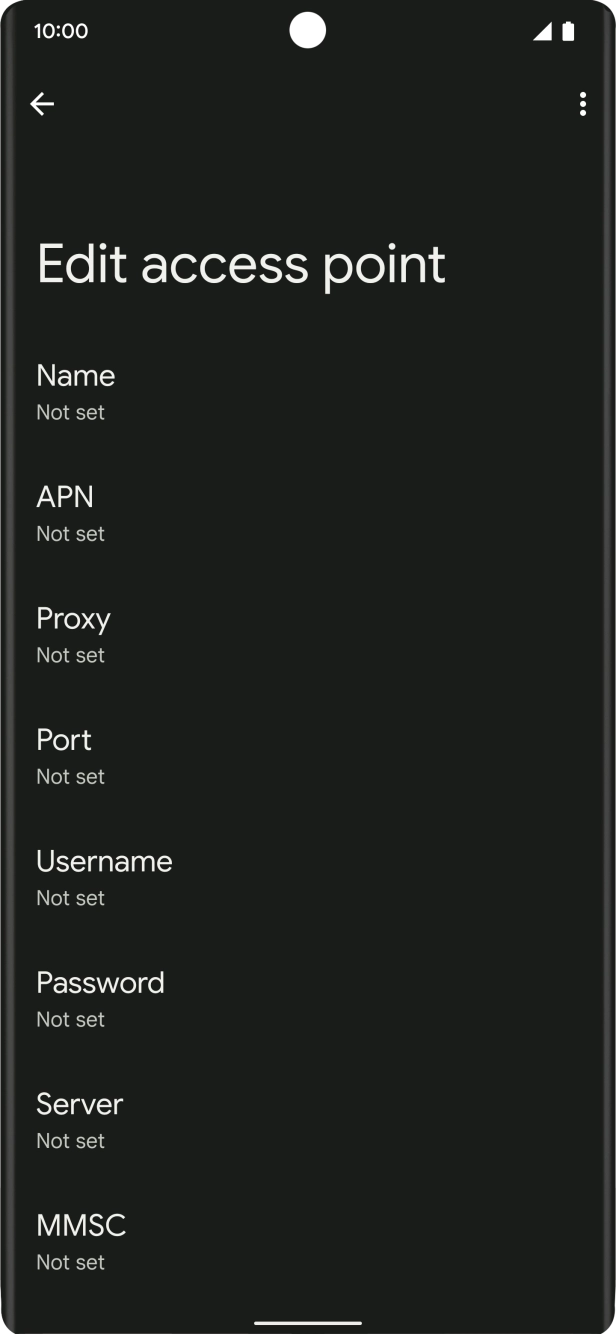616x1334 pixels.
Task: Set the Username field
Action: (x=104, y=861)
